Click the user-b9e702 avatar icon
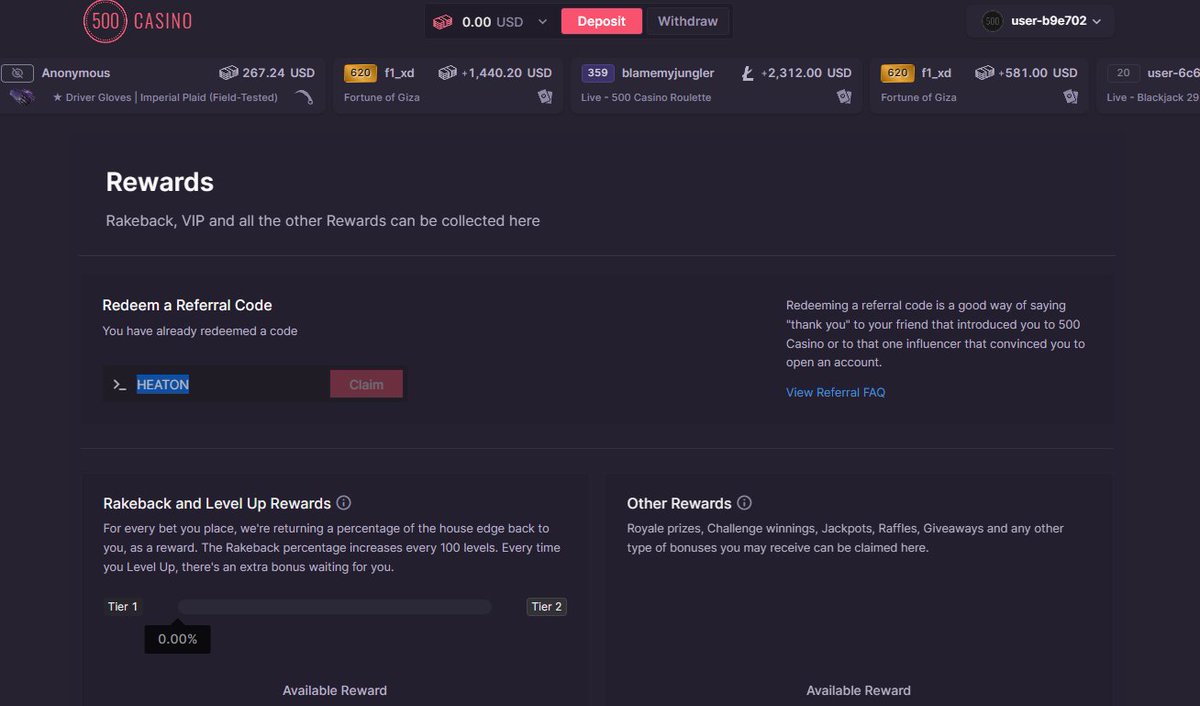 (992, 21)
